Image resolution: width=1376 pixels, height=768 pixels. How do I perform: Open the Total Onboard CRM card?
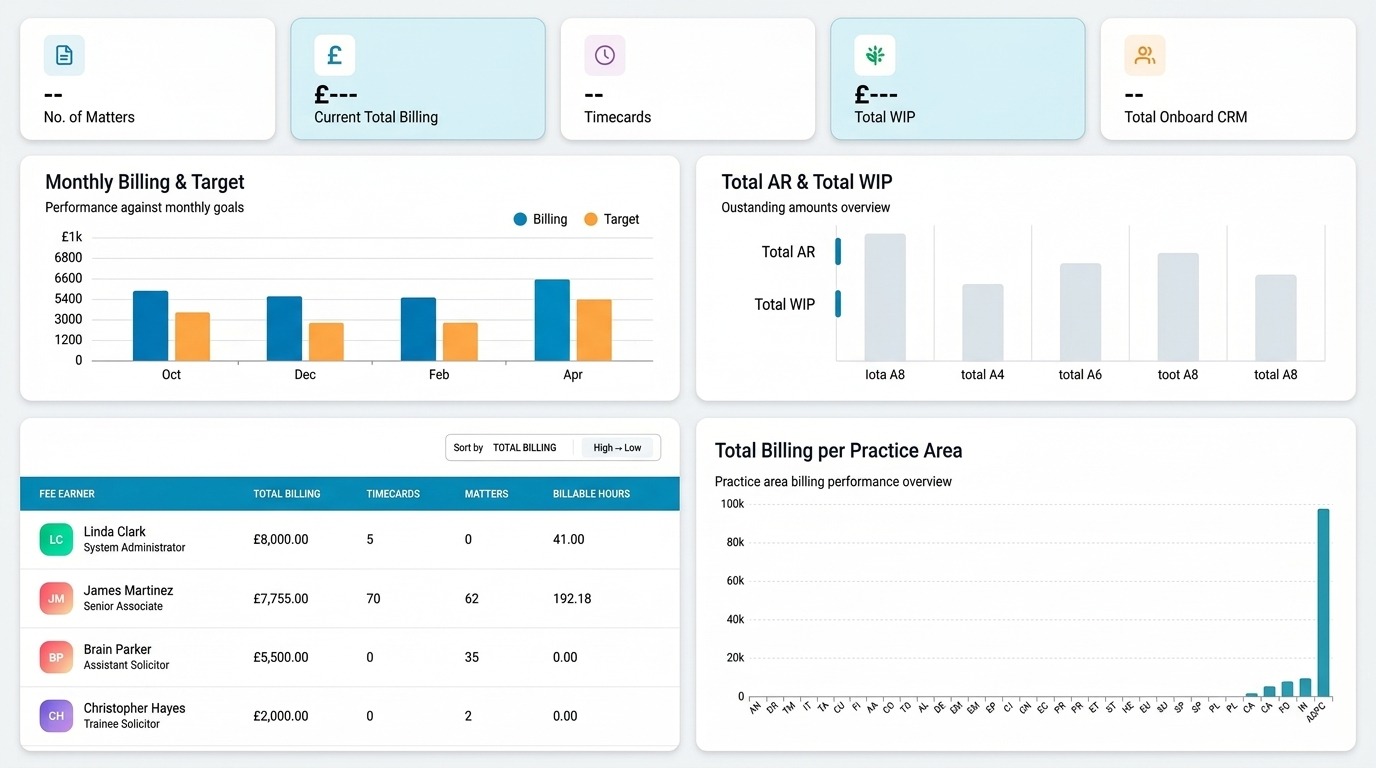coord(1227,79)
